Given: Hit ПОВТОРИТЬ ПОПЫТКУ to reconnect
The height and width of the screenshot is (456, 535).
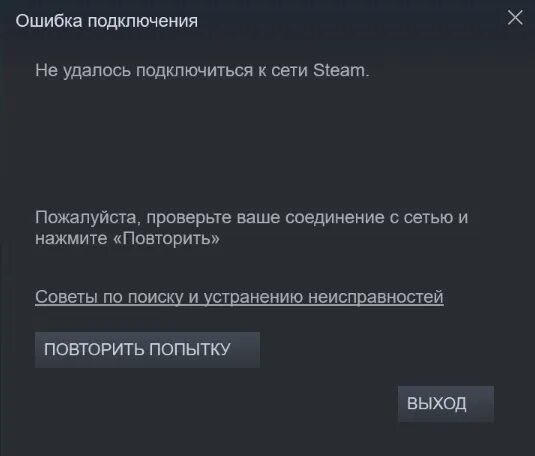Looking at the screenshot, I should [x=147, y=350].
